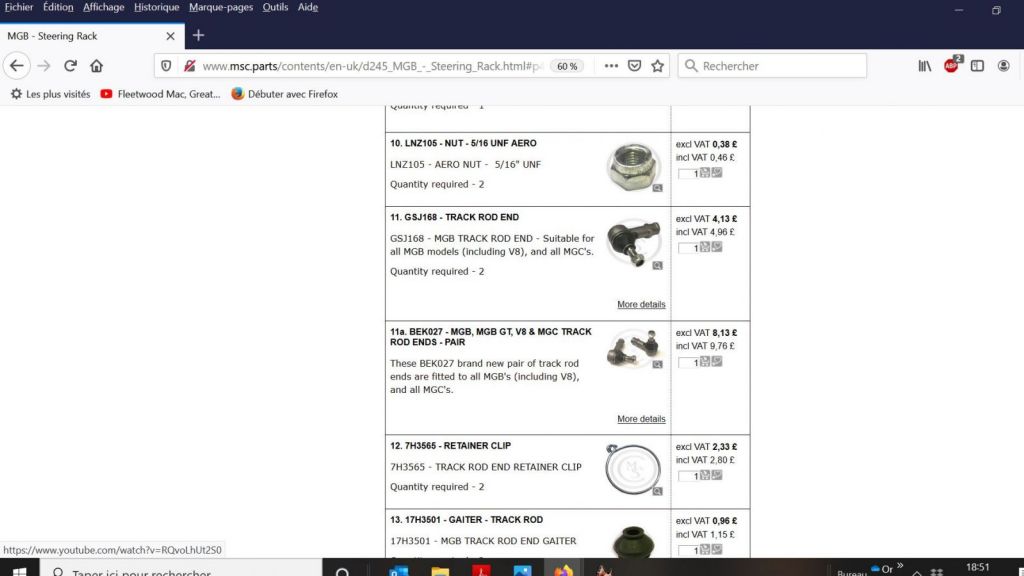Open More details for BEK027 track rod ends
The image size is (1024, 576).
coord(641,419)
